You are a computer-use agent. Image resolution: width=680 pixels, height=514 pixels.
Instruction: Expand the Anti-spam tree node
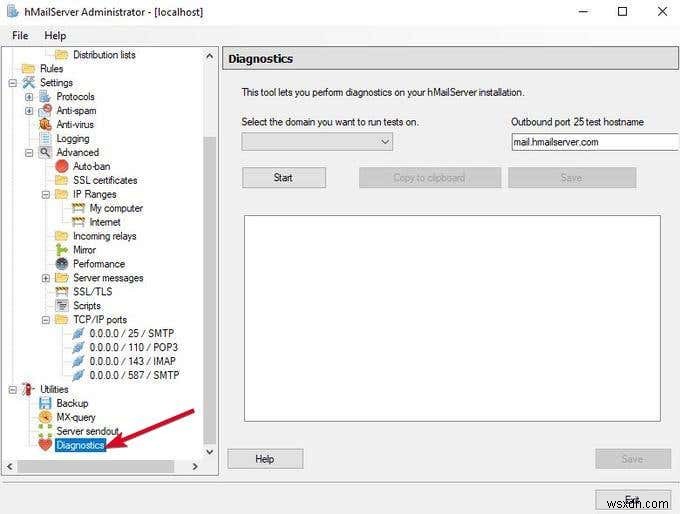tap(29, 111)
